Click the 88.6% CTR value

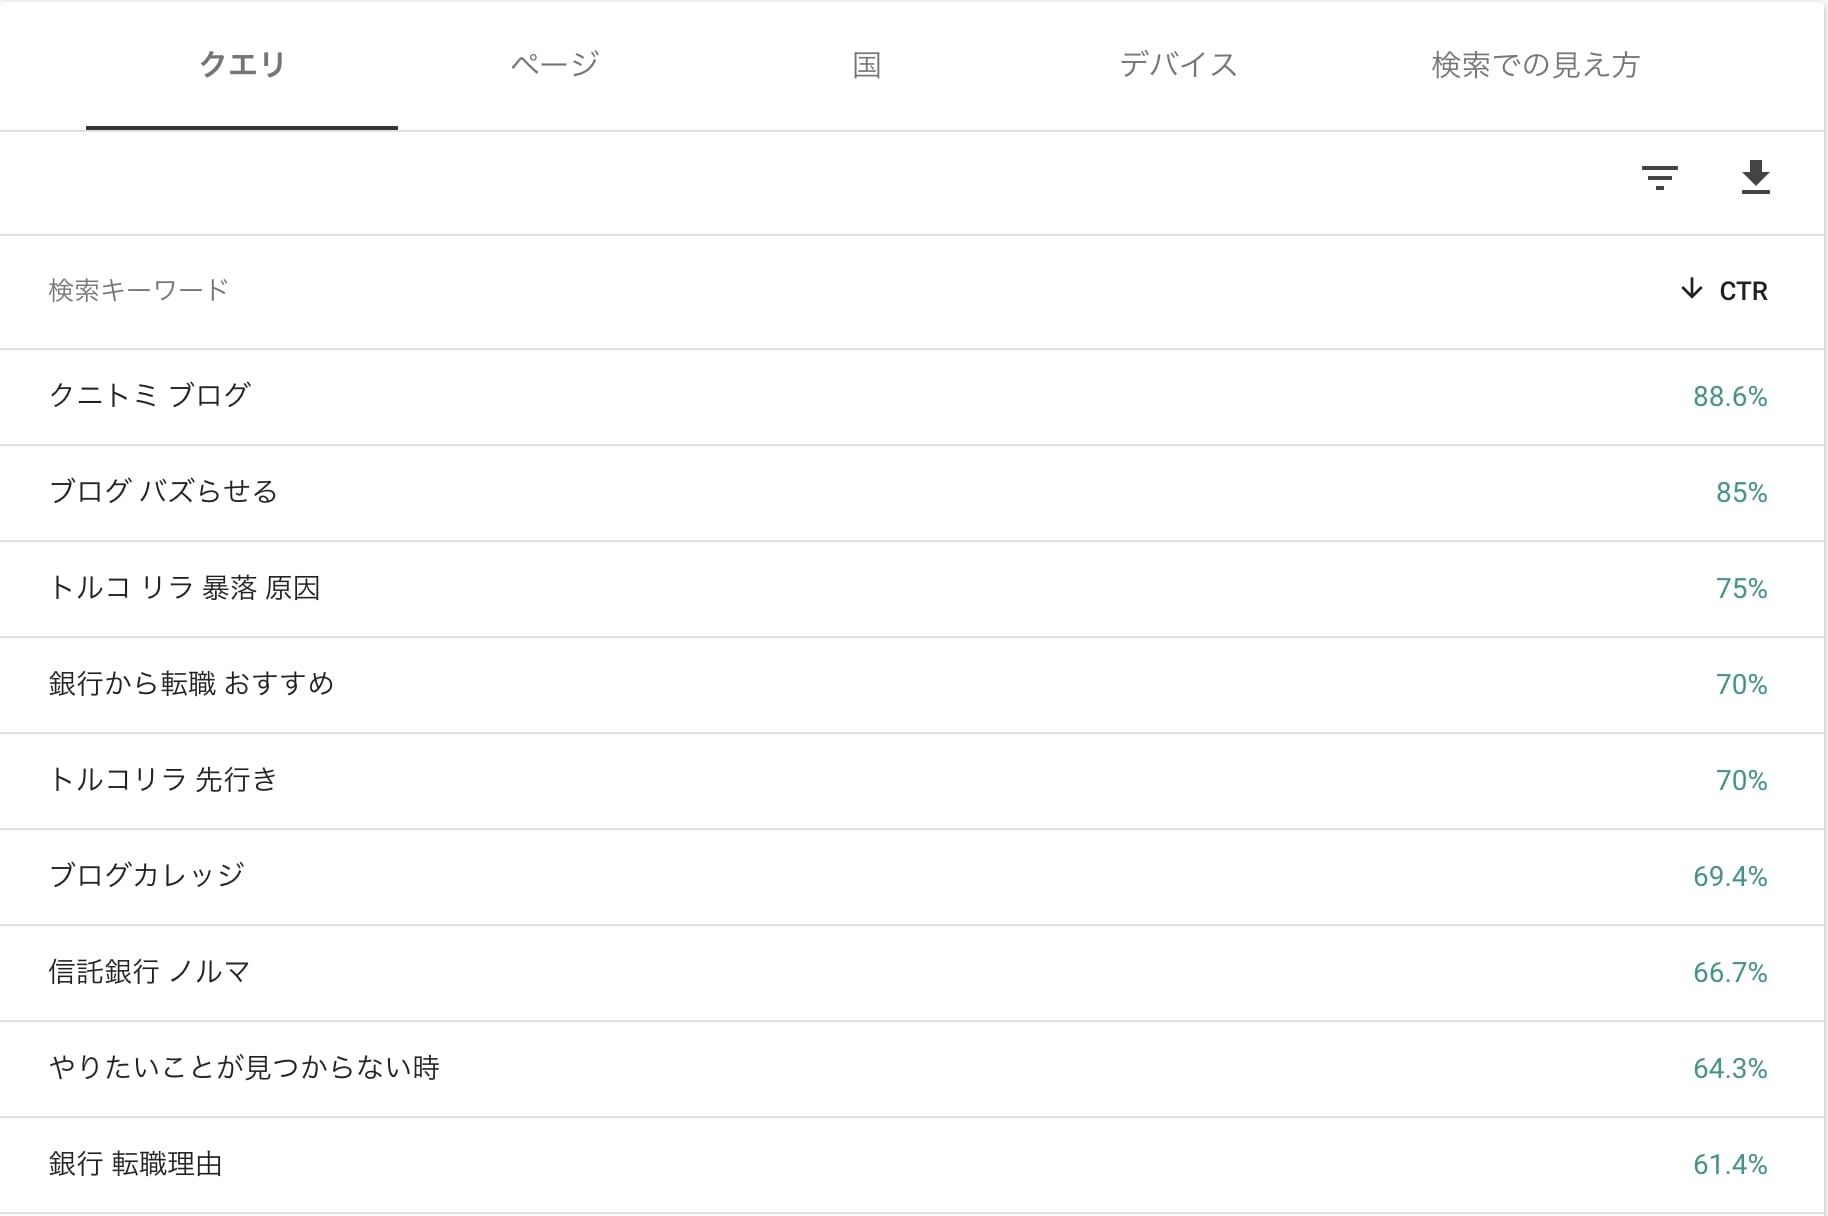pyautogui.click(x=1730, y=397)
